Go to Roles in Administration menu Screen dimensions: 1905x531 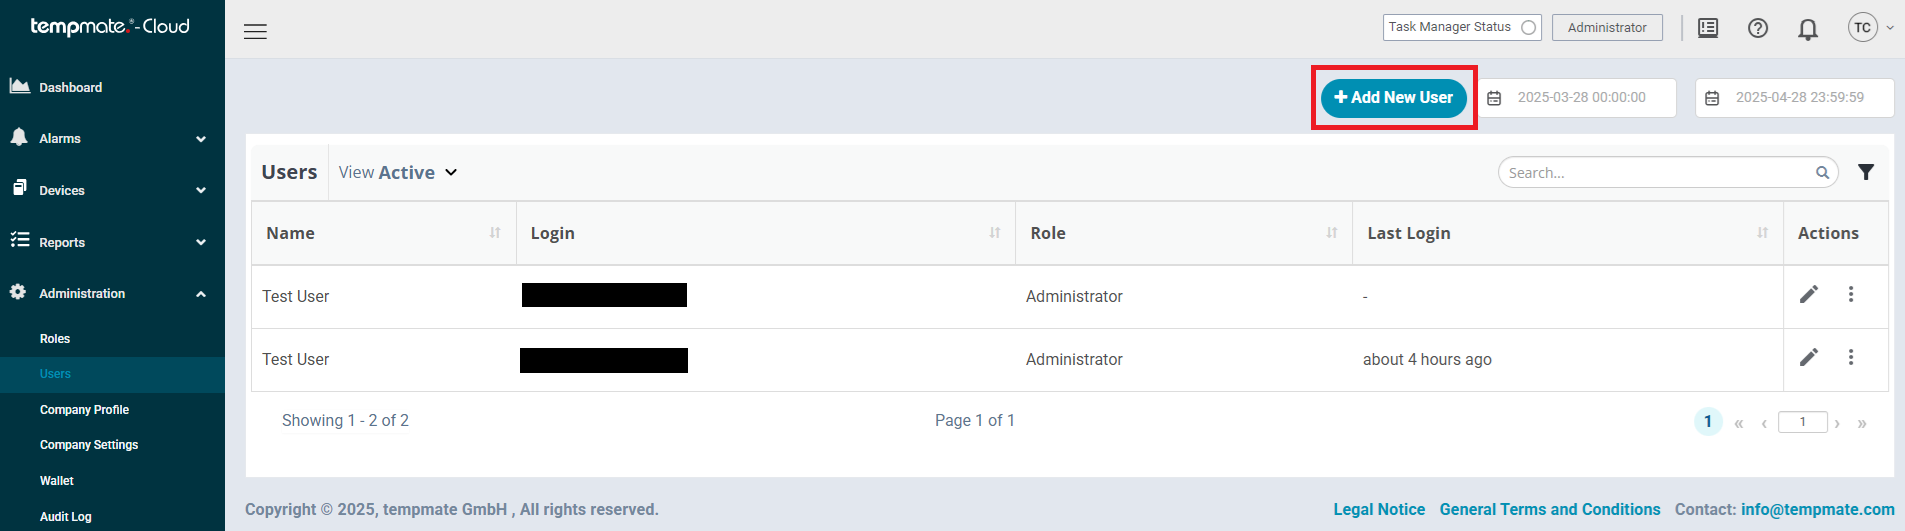tap(55, 339)
